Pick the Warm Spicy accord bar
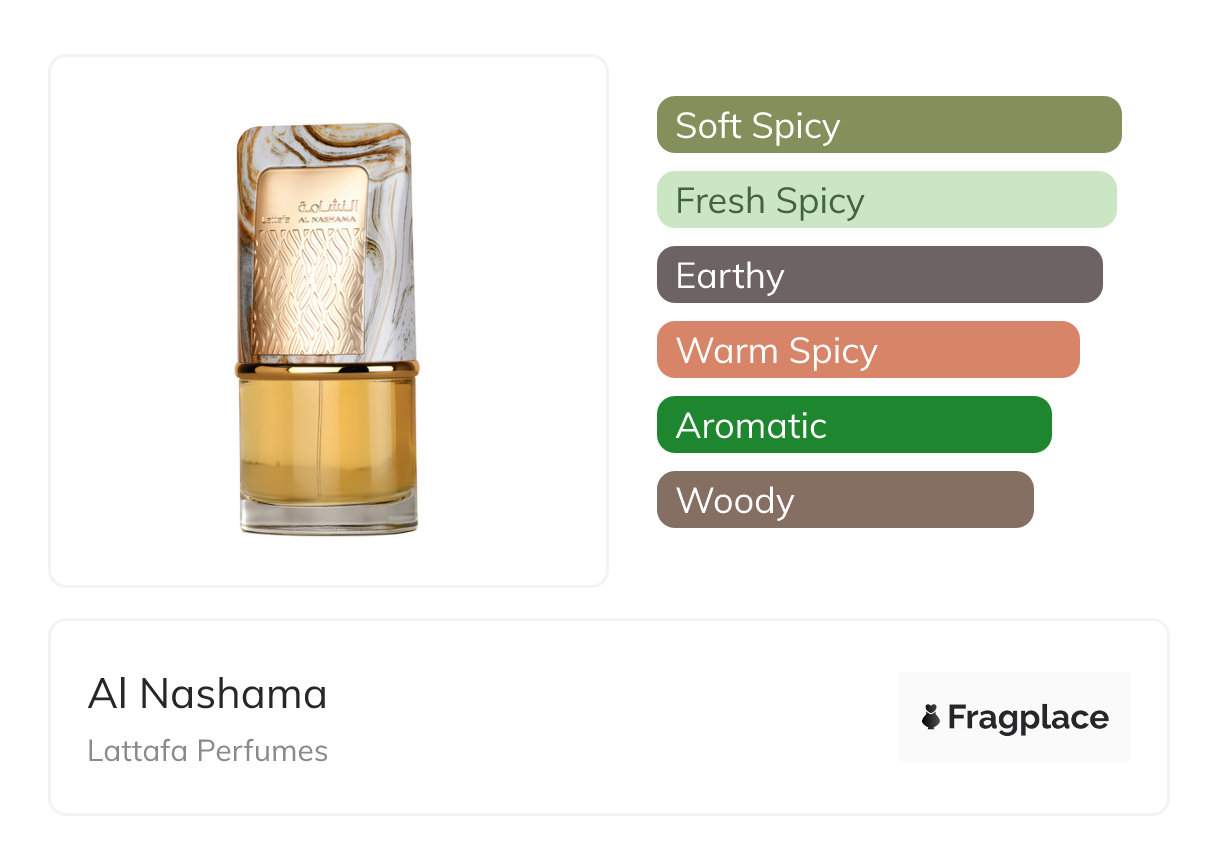Screen dimensions: 1218x864 click(x=868, y=350)
